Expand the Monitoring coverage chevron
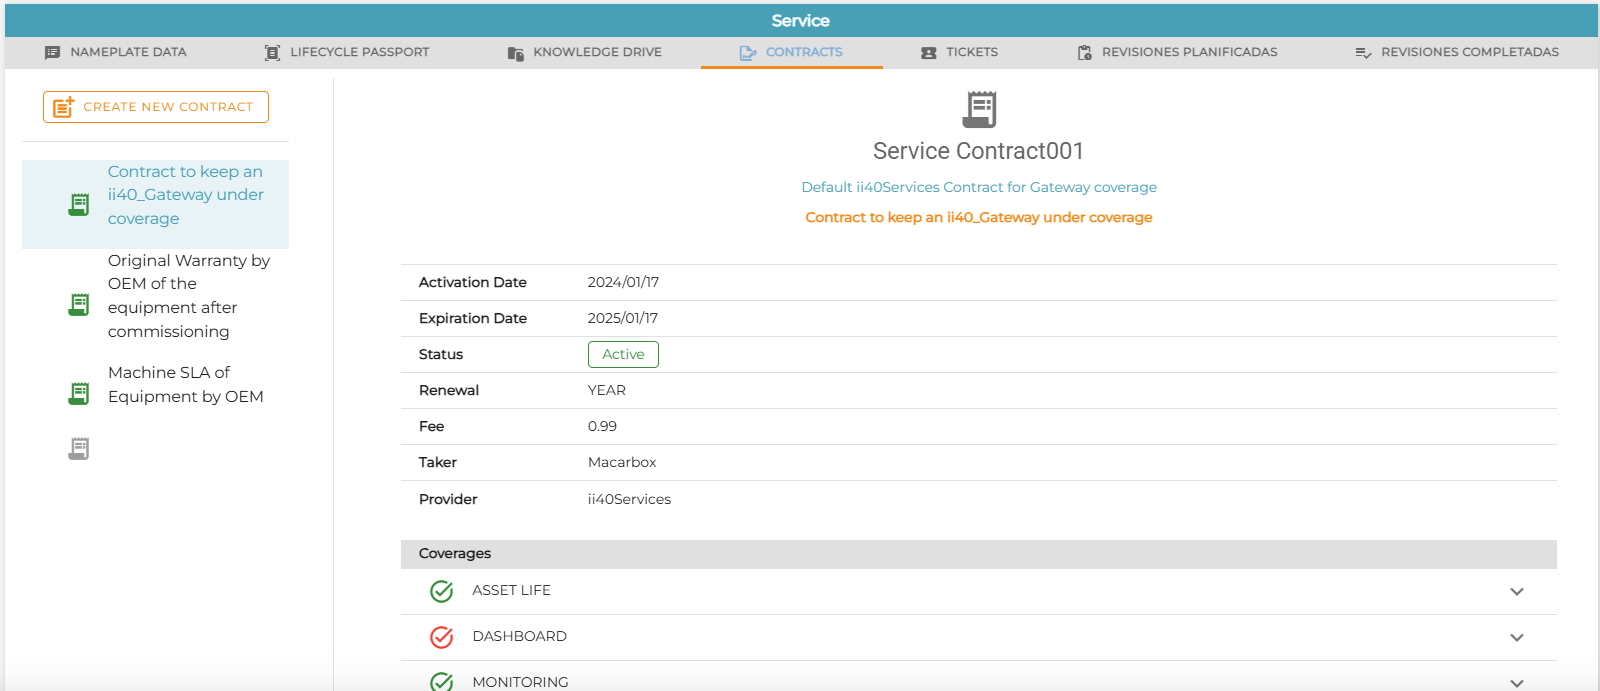This screenshot has height=691, width=1600. (1517, 683)
